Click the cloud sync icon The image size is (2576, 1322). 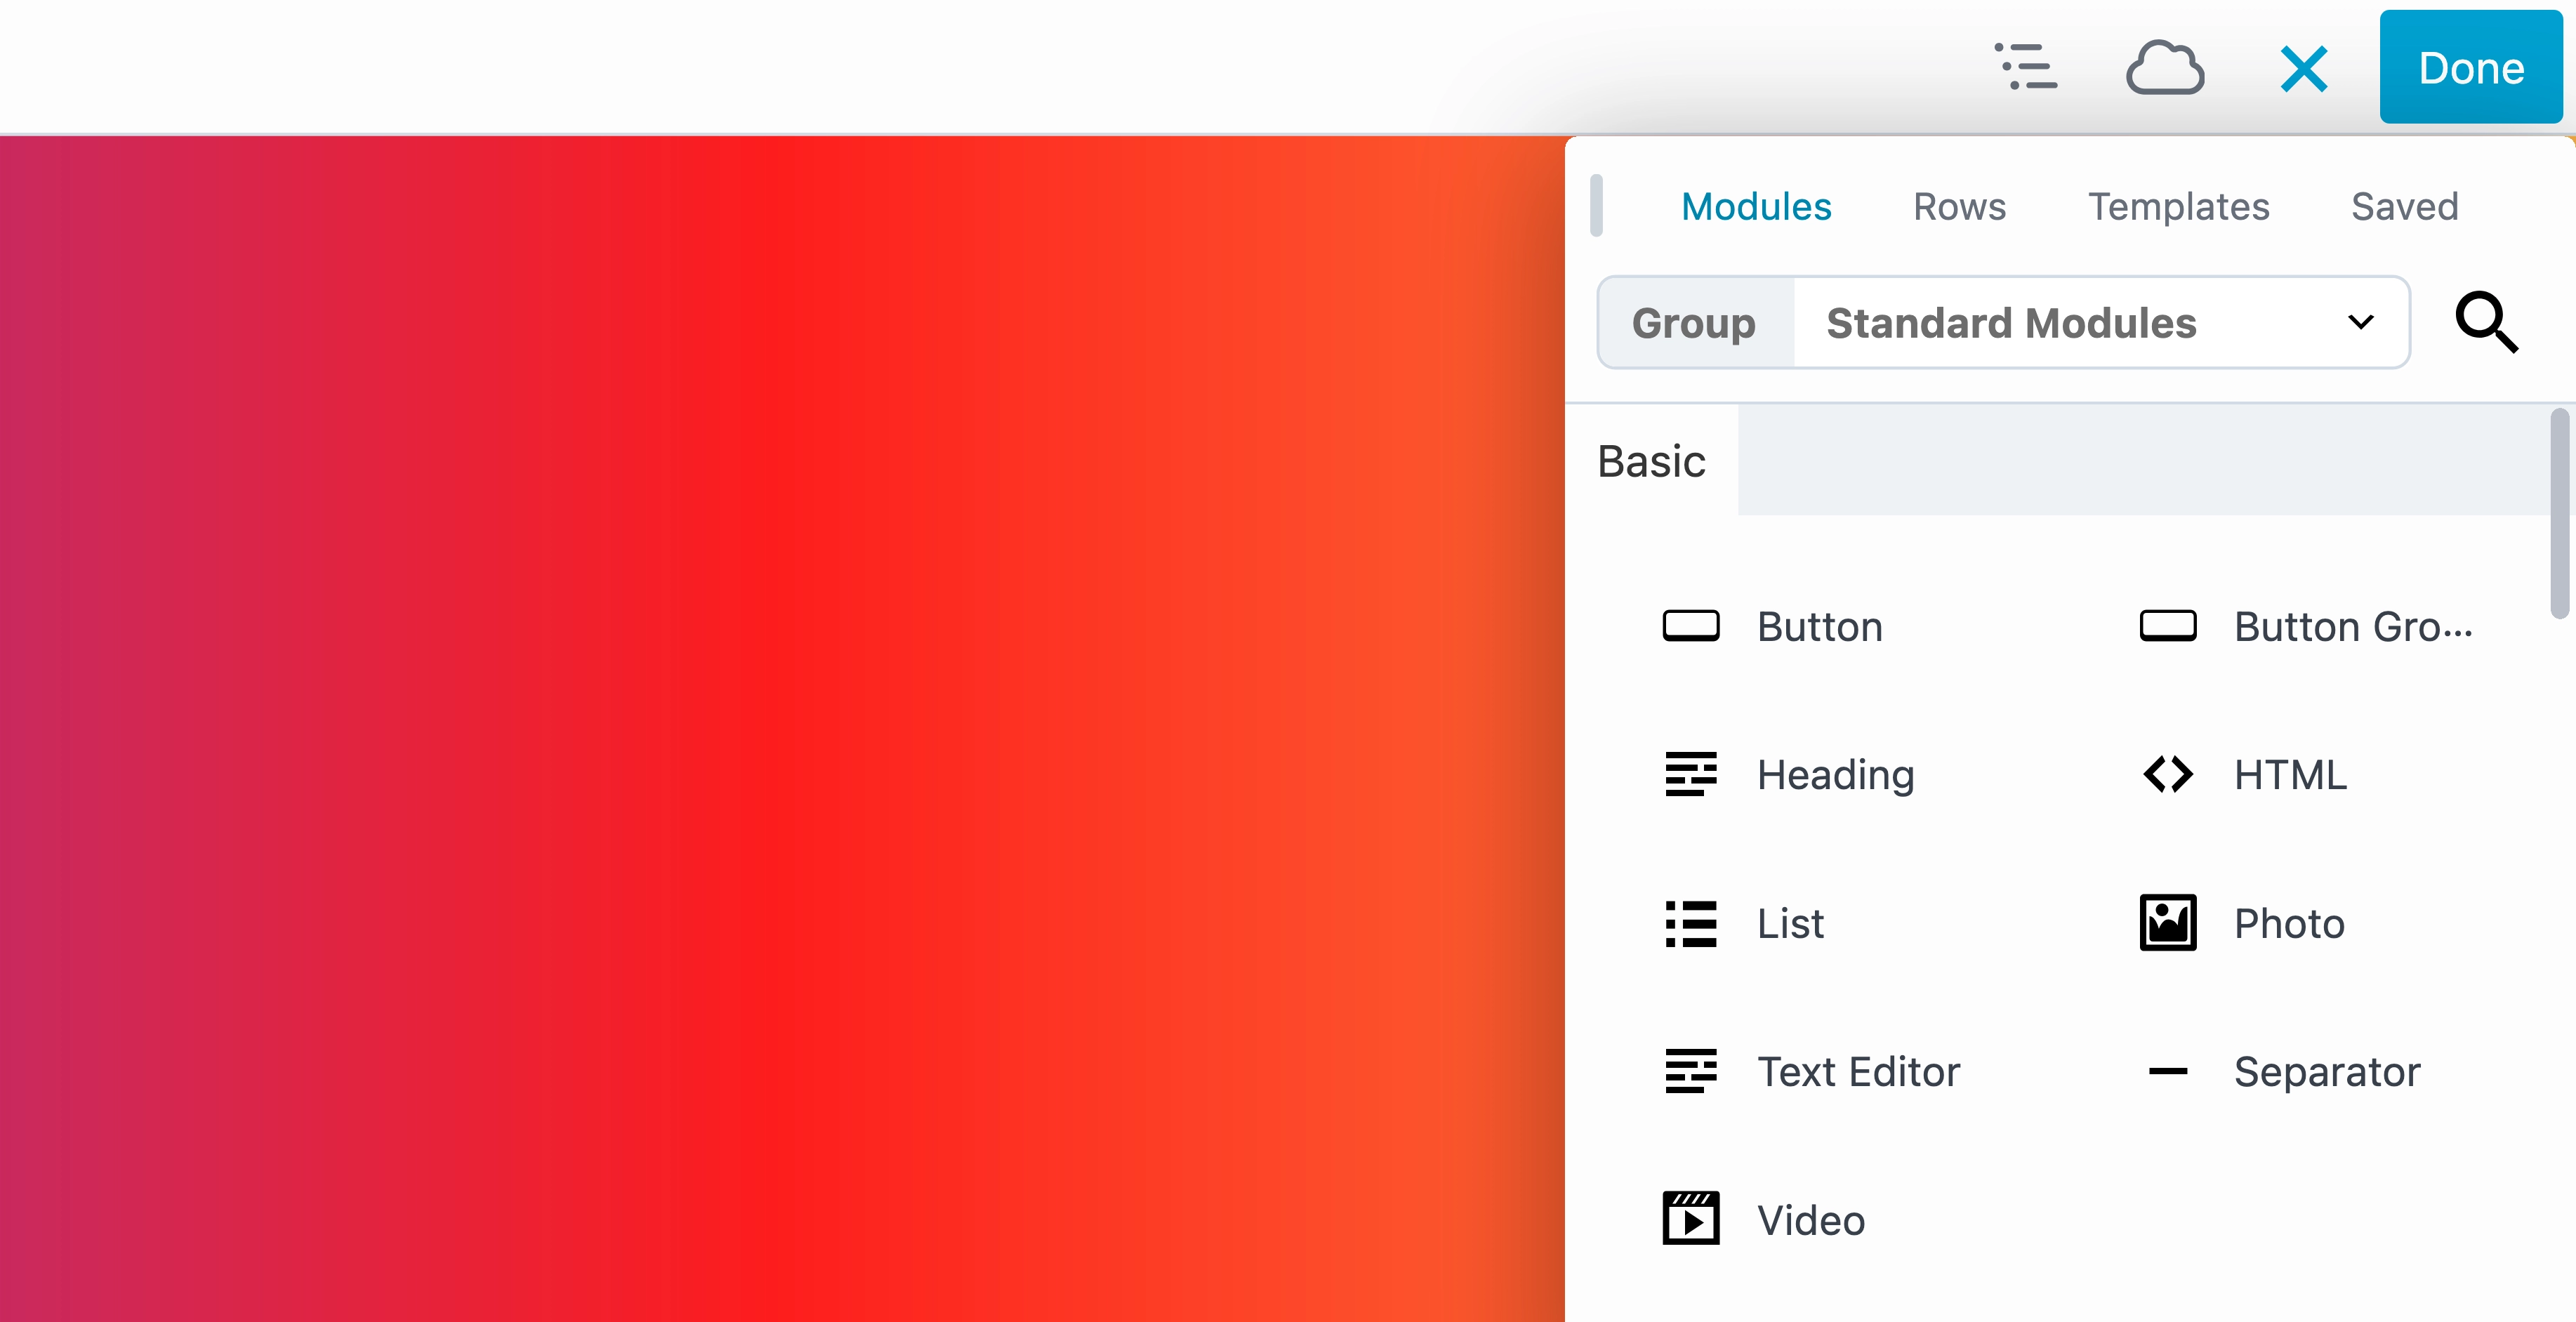[2165, 68]
